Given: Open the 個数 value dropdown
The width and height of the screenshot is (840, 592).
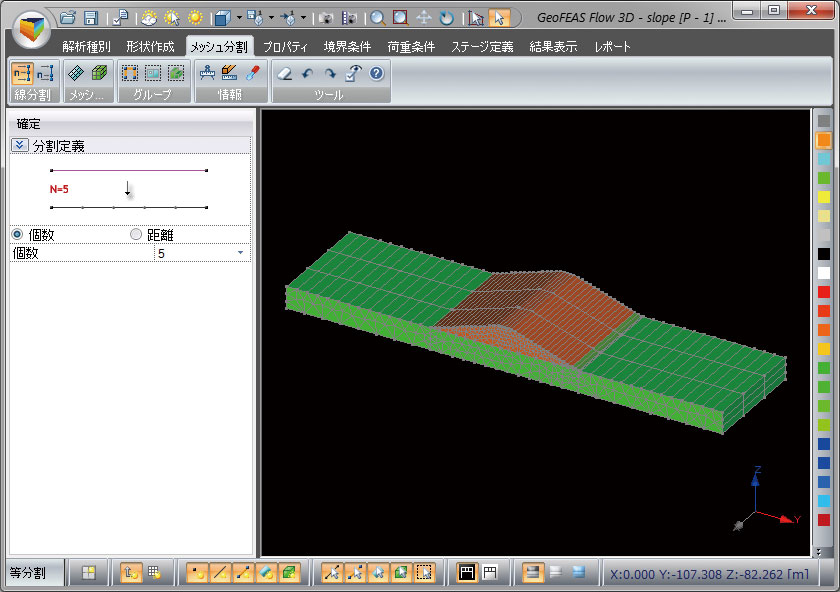Looking at the screenshot, I should pos(240,254).
